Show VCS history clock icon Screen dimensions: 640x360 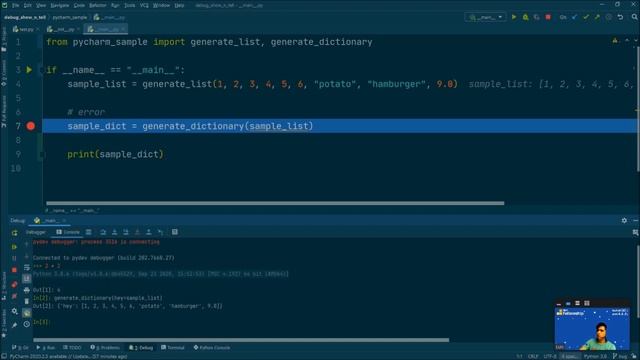coord(609,17)
